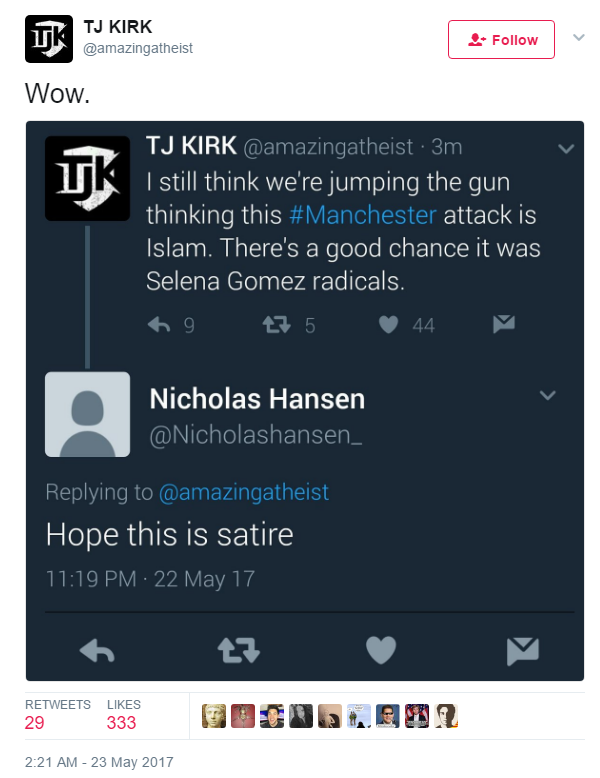This screenshot has height=778, width=600.
Task: Open the quoted TJ Kirk tweet menu chevron
Action: click(x=565, y=149)
